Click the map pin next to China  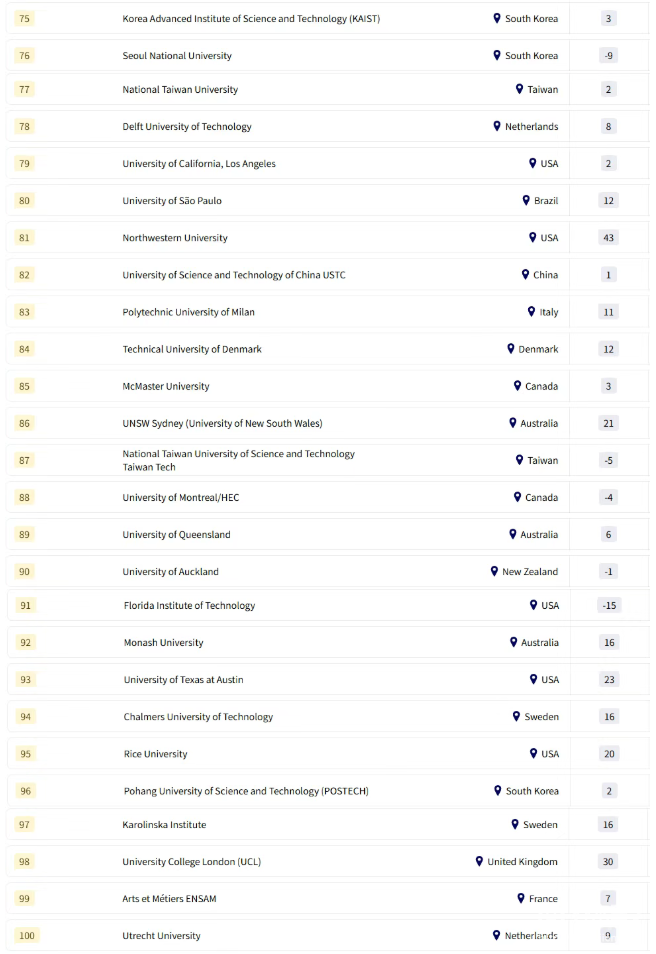[525, 274]
